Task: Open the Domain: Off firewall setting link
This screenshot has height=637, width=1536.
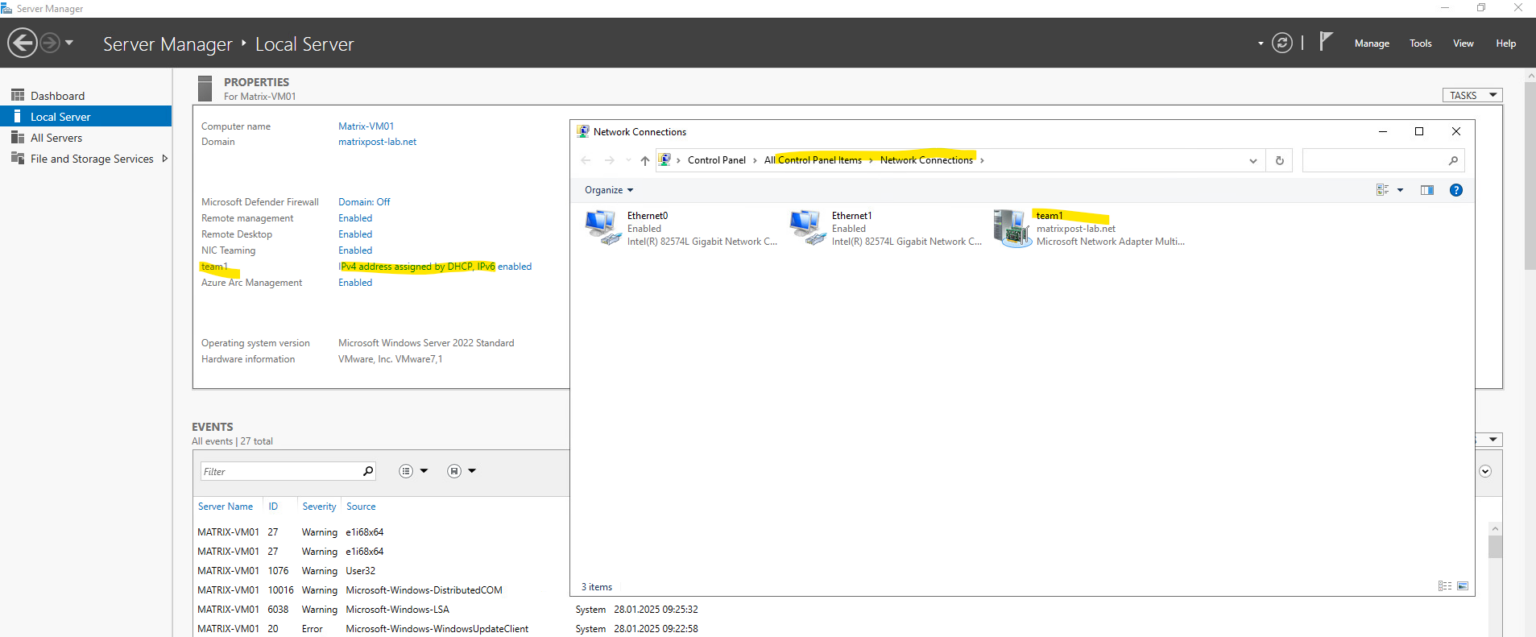Action: coord(363,201)
